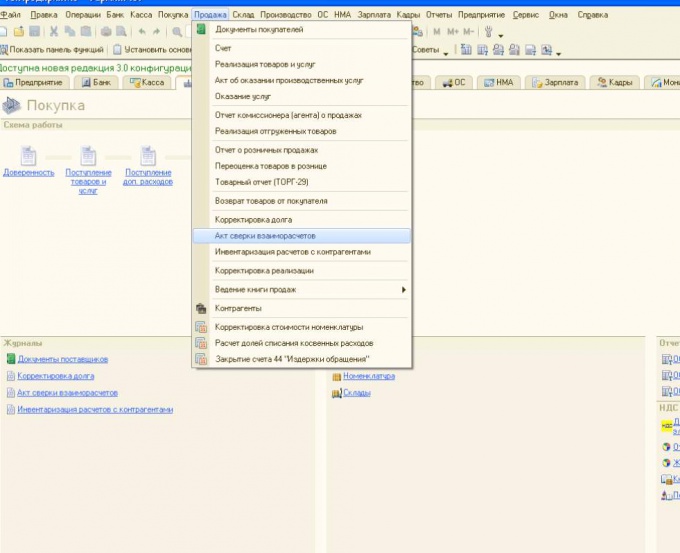680x553 pixels.
Task: Click the Save diskette toolbar icon
Action: click(x=34, y=31)
